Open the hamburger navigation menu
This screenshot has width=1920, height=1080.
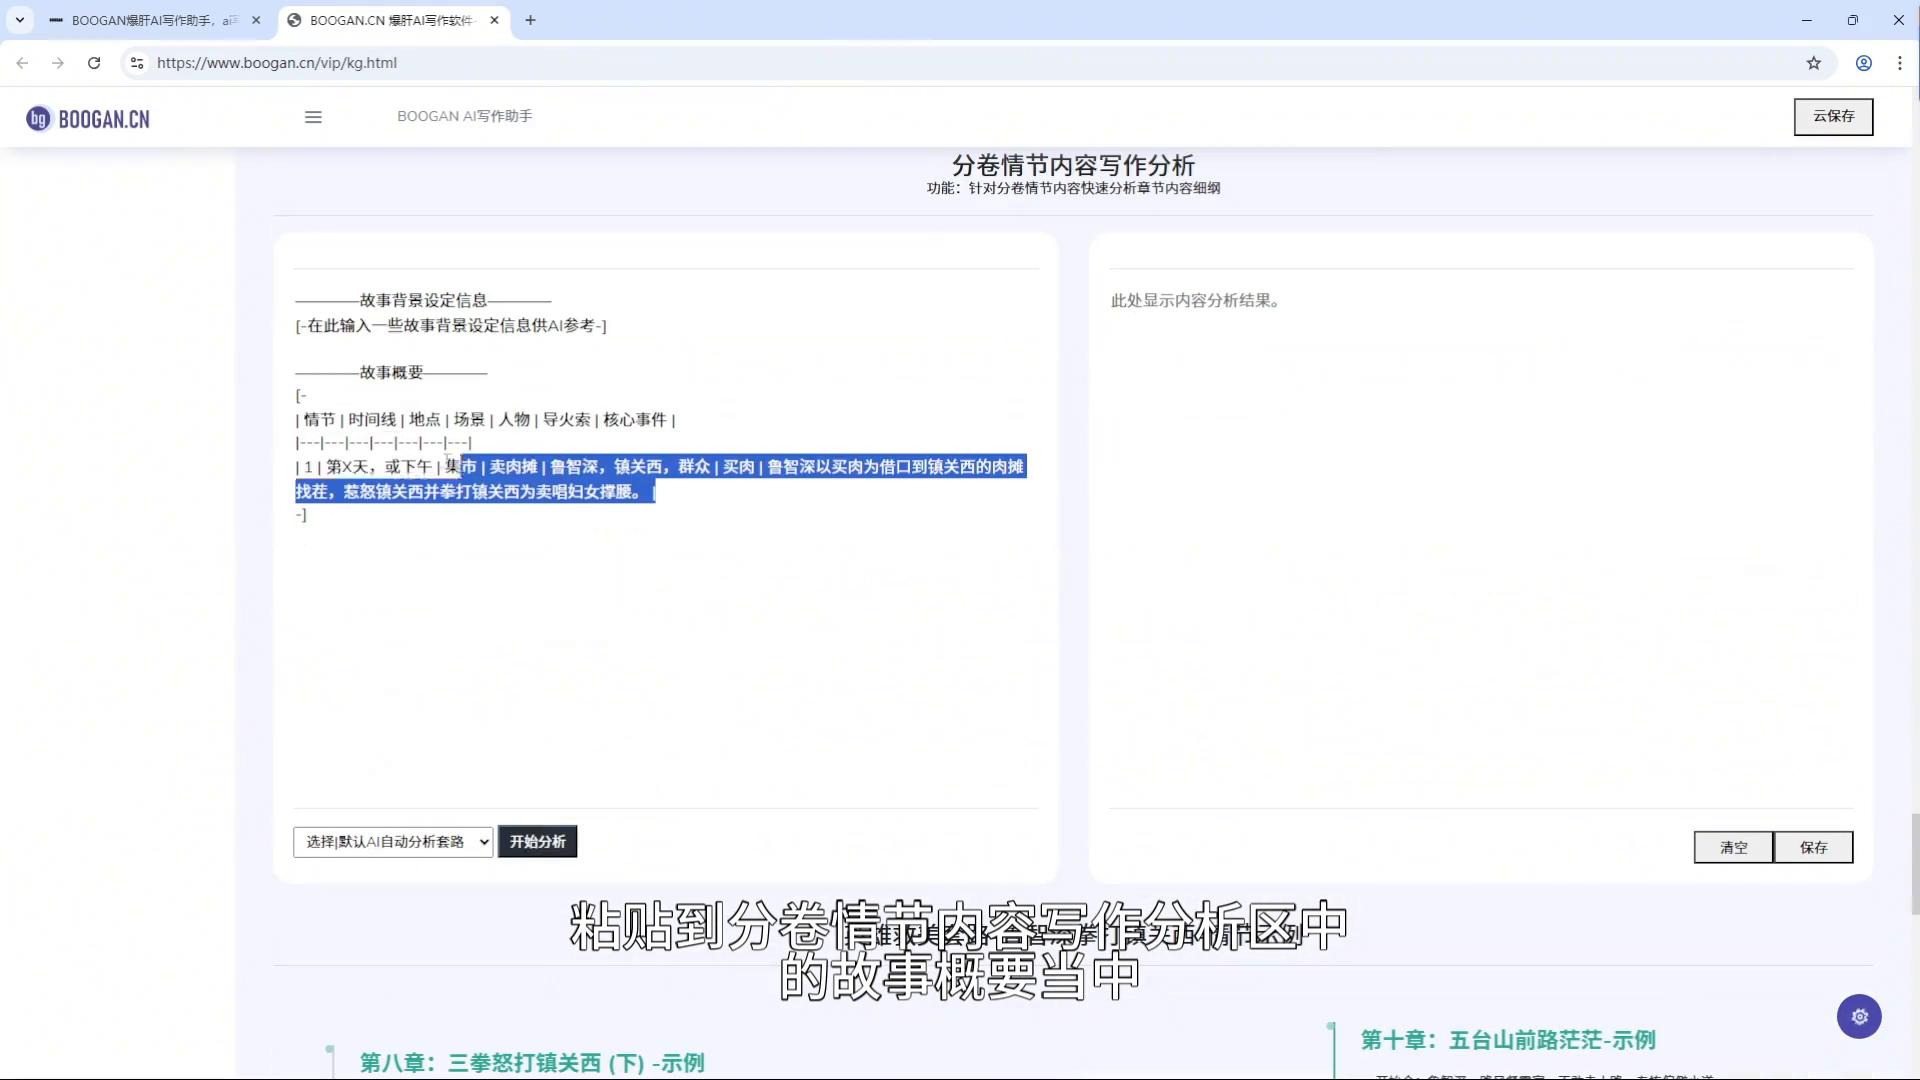pyautogui.click(x=313, y=117)
